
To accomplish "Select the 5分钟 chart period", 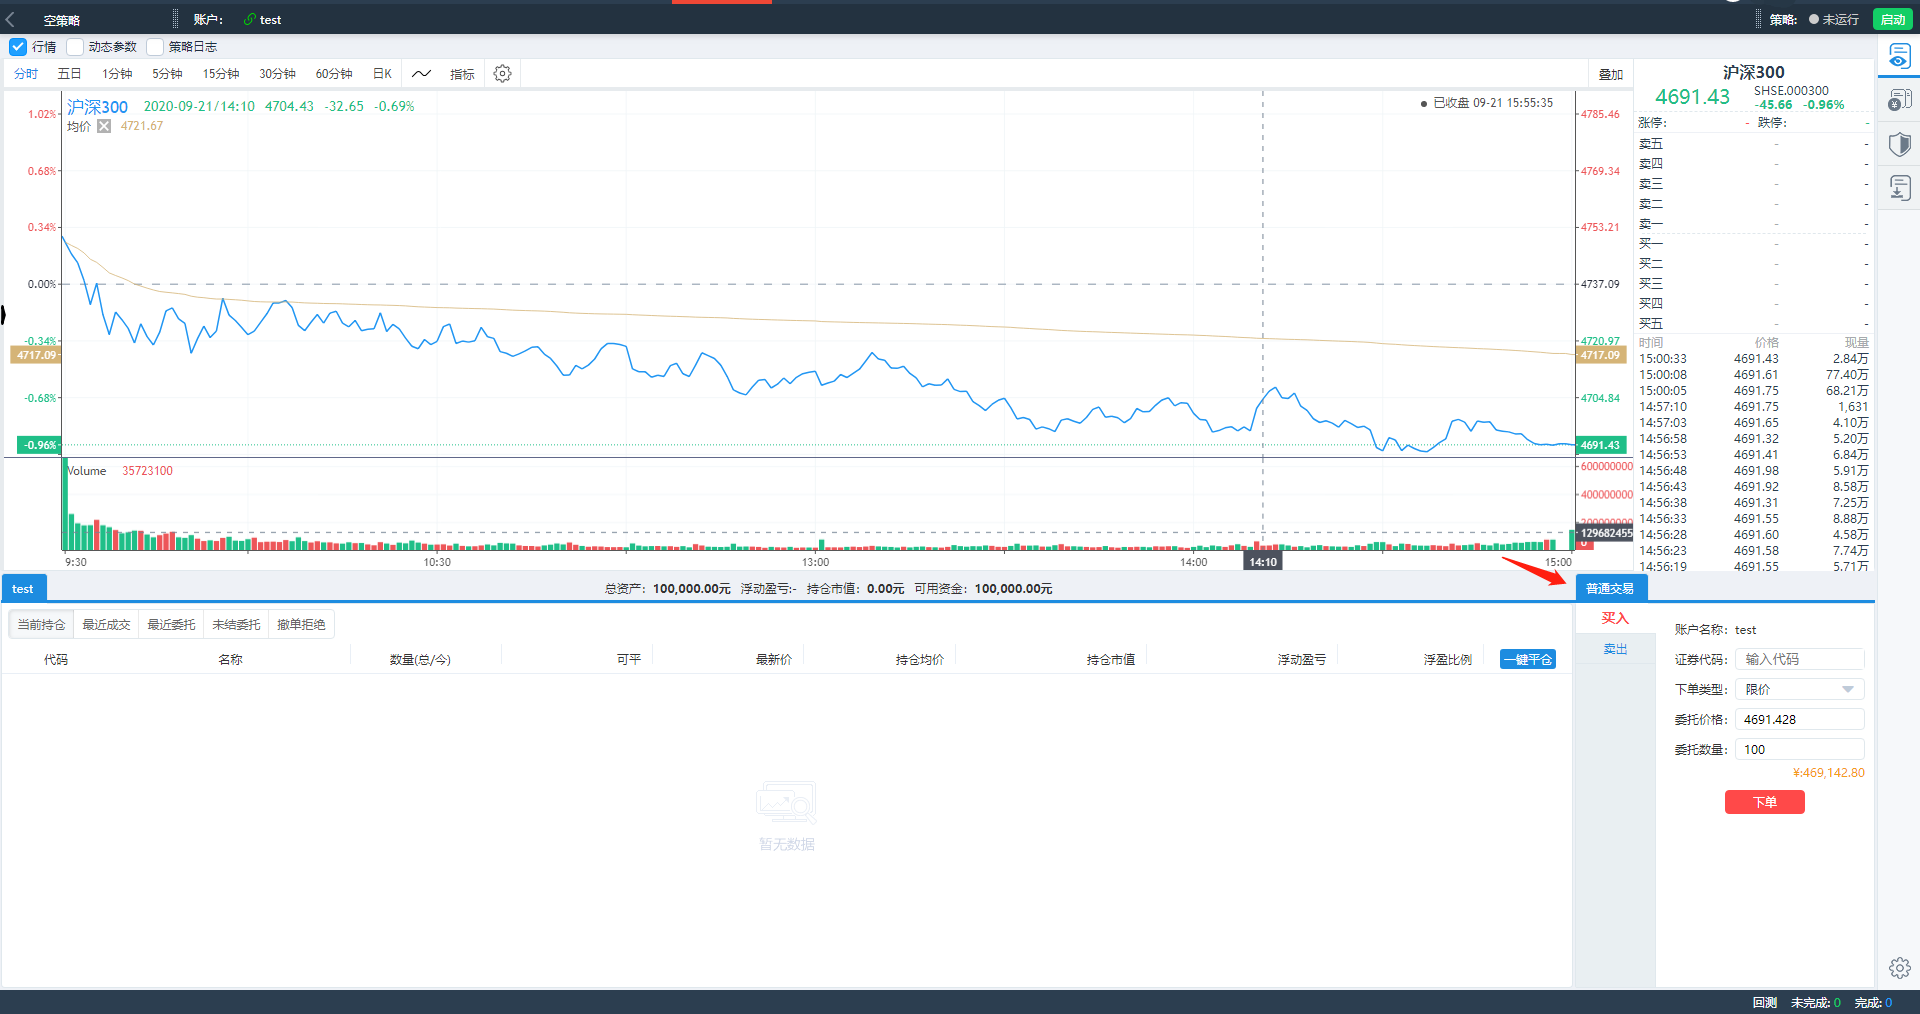I will click(167, 74).
